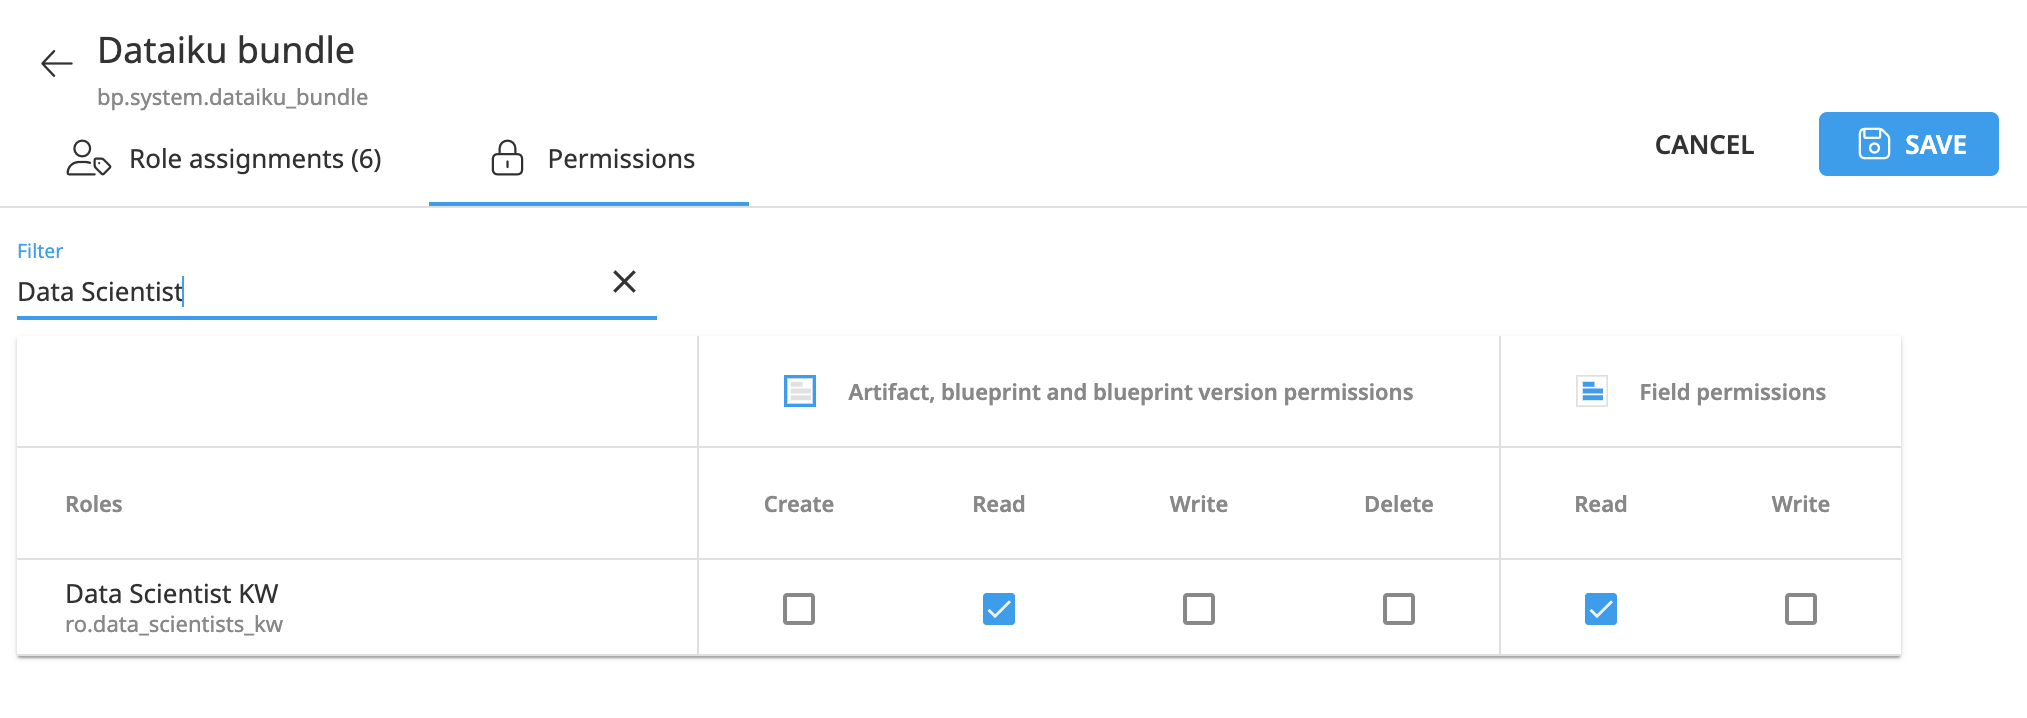Screen dimensions: 2027x718
Task: Cancel the permission changes
Action: tap(1704, 144)
